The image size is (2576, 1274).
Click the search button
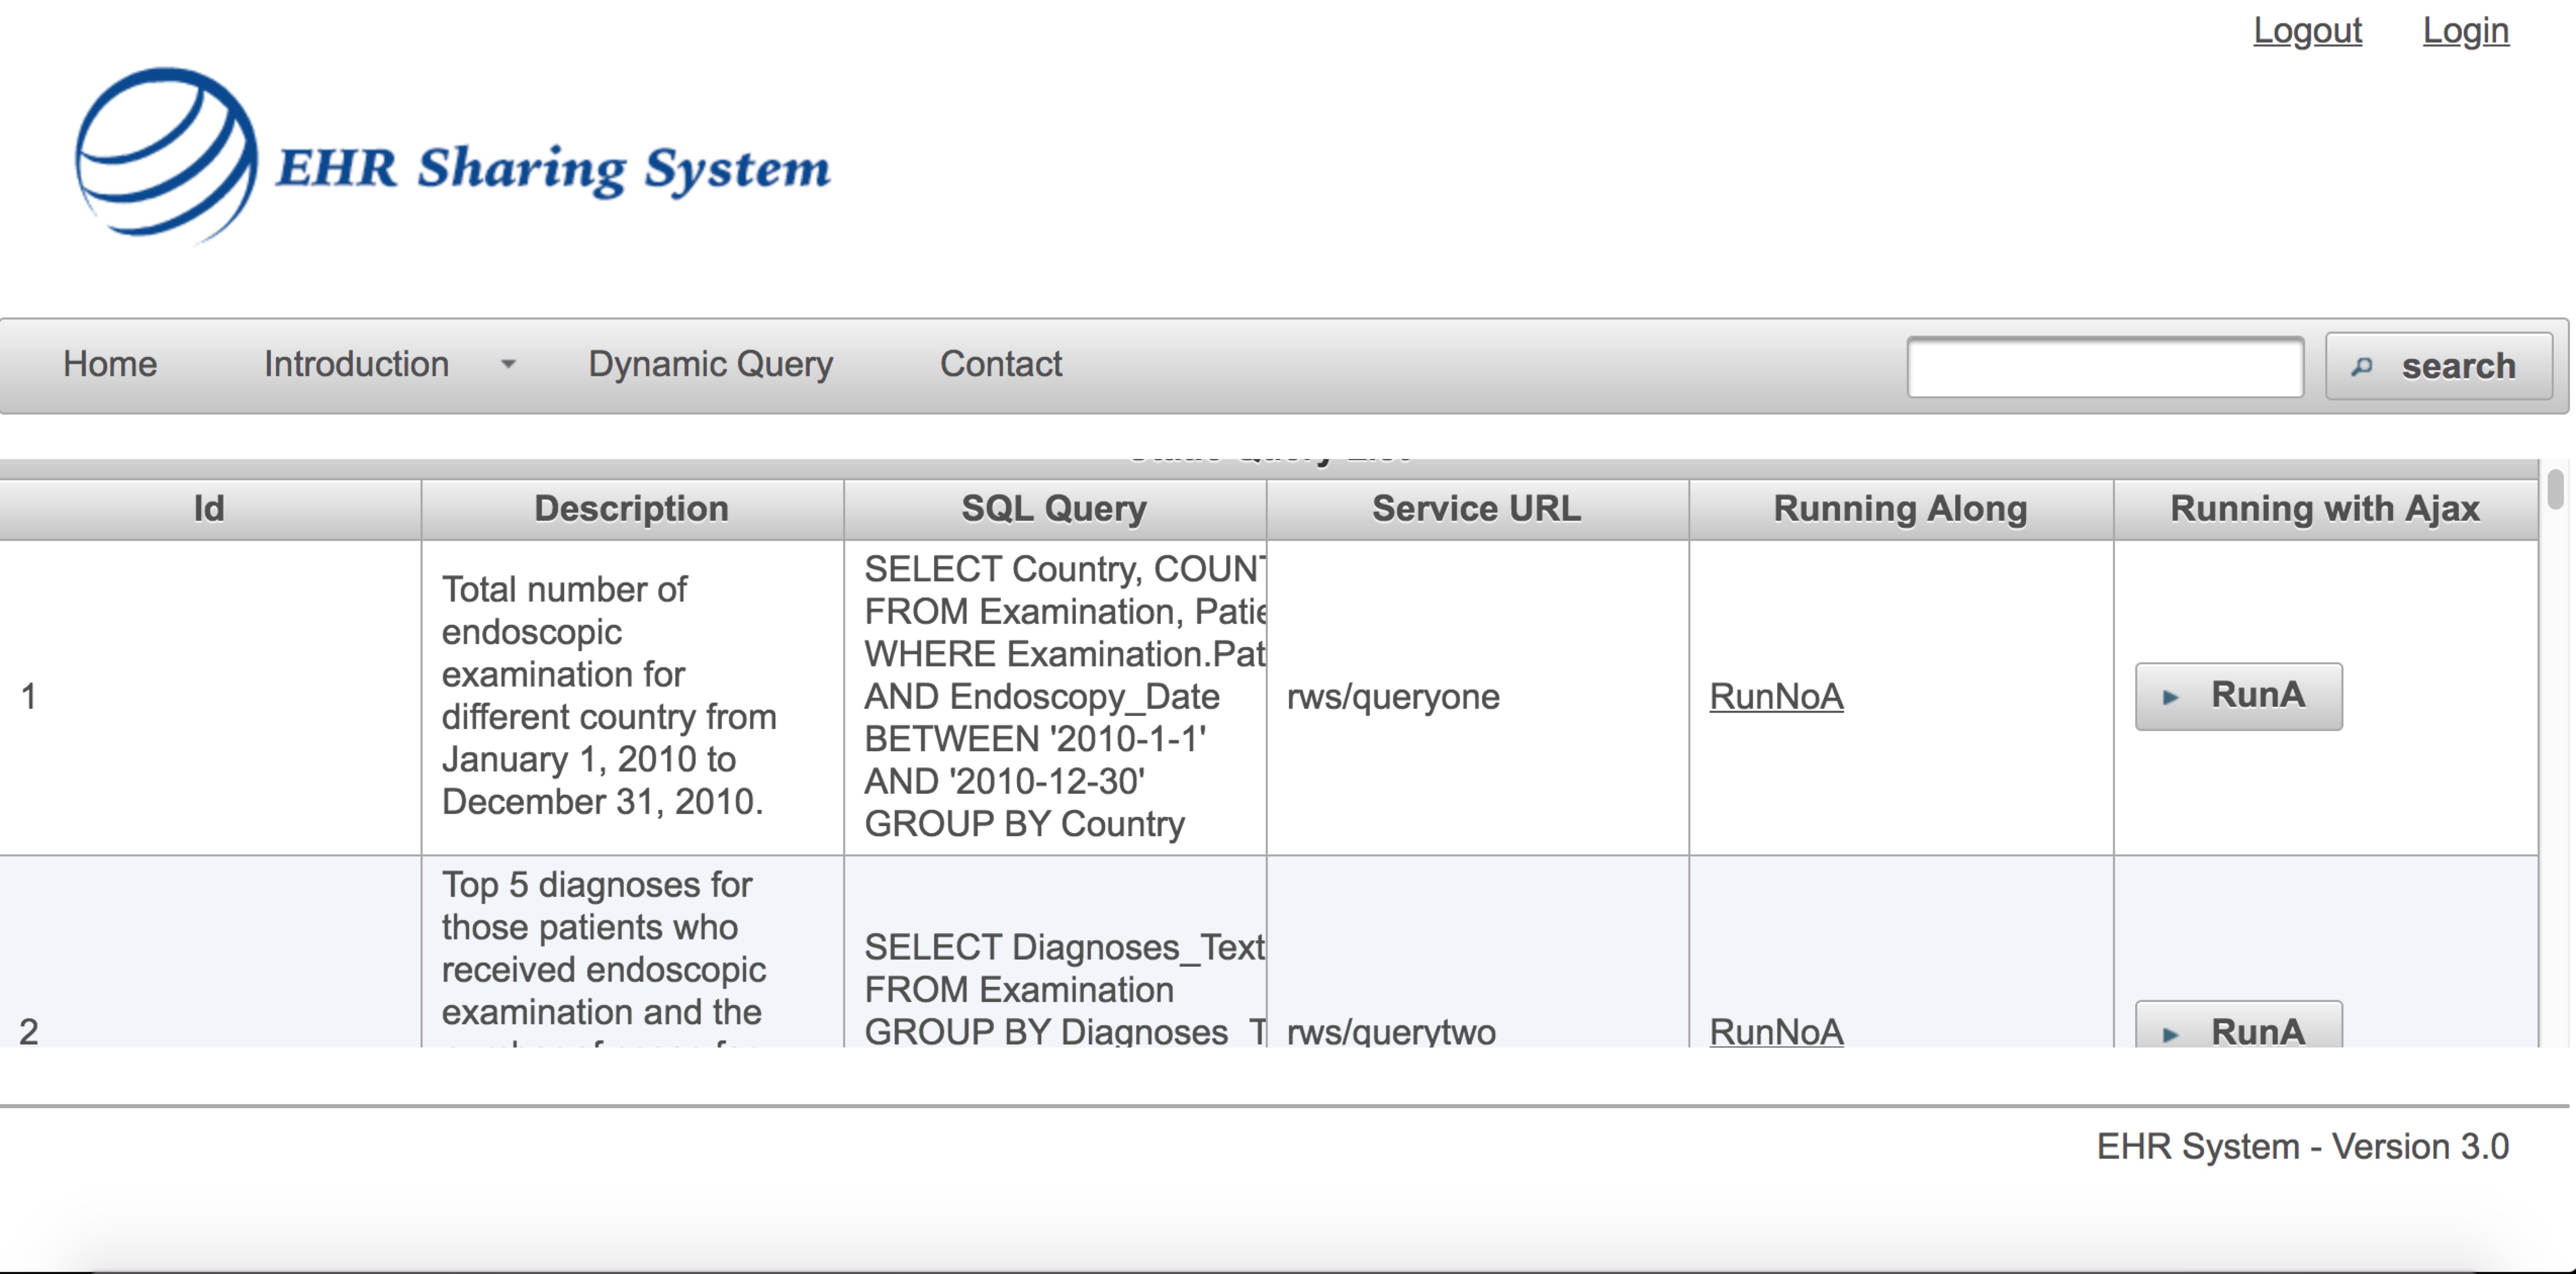point(2438,366)
